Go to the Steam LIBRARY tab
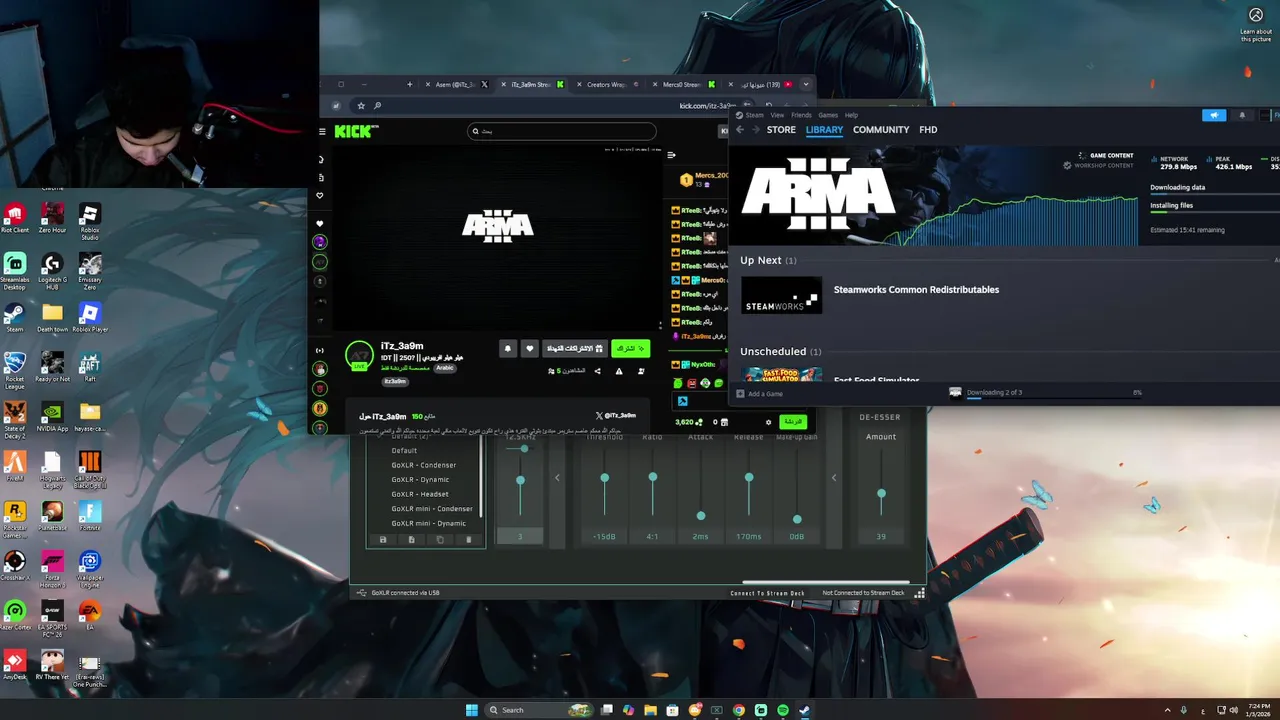 pos(824,130)
